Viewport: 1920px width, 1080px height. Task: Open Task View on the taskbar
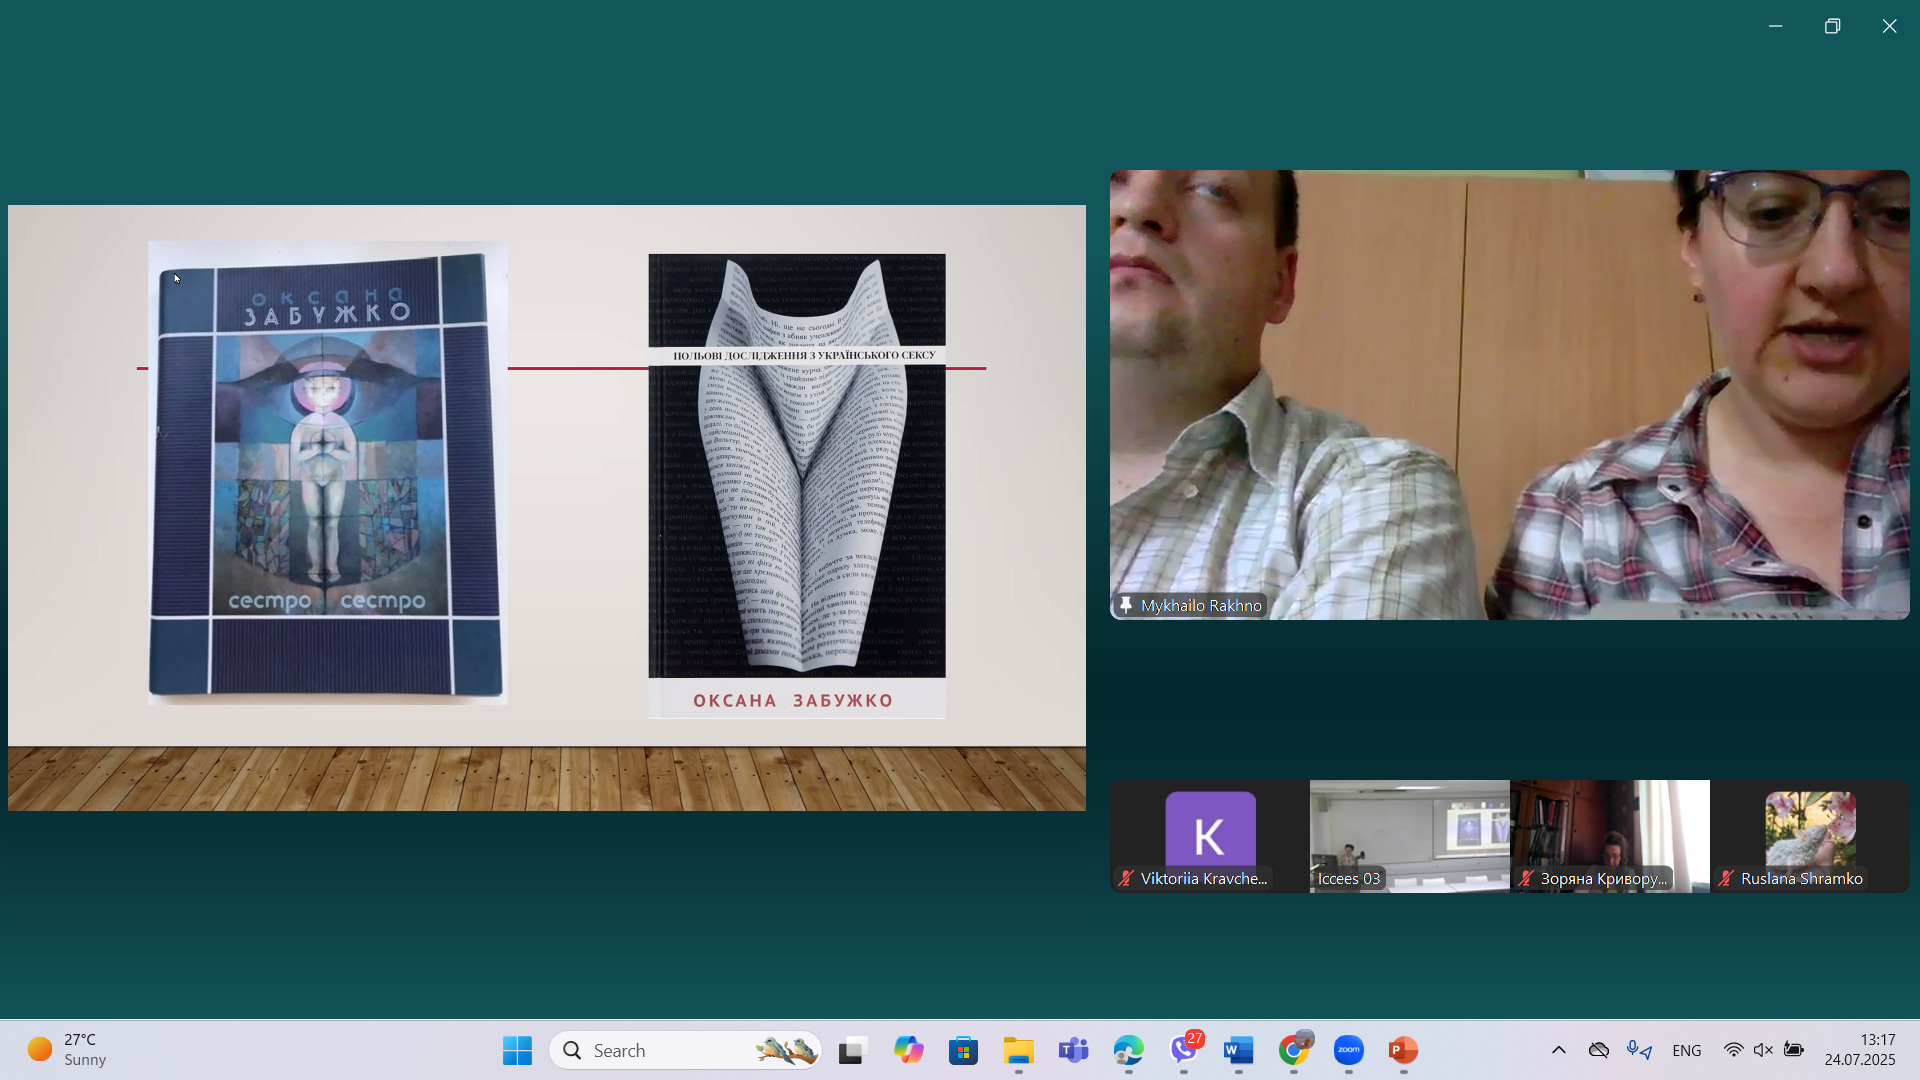852,1050
